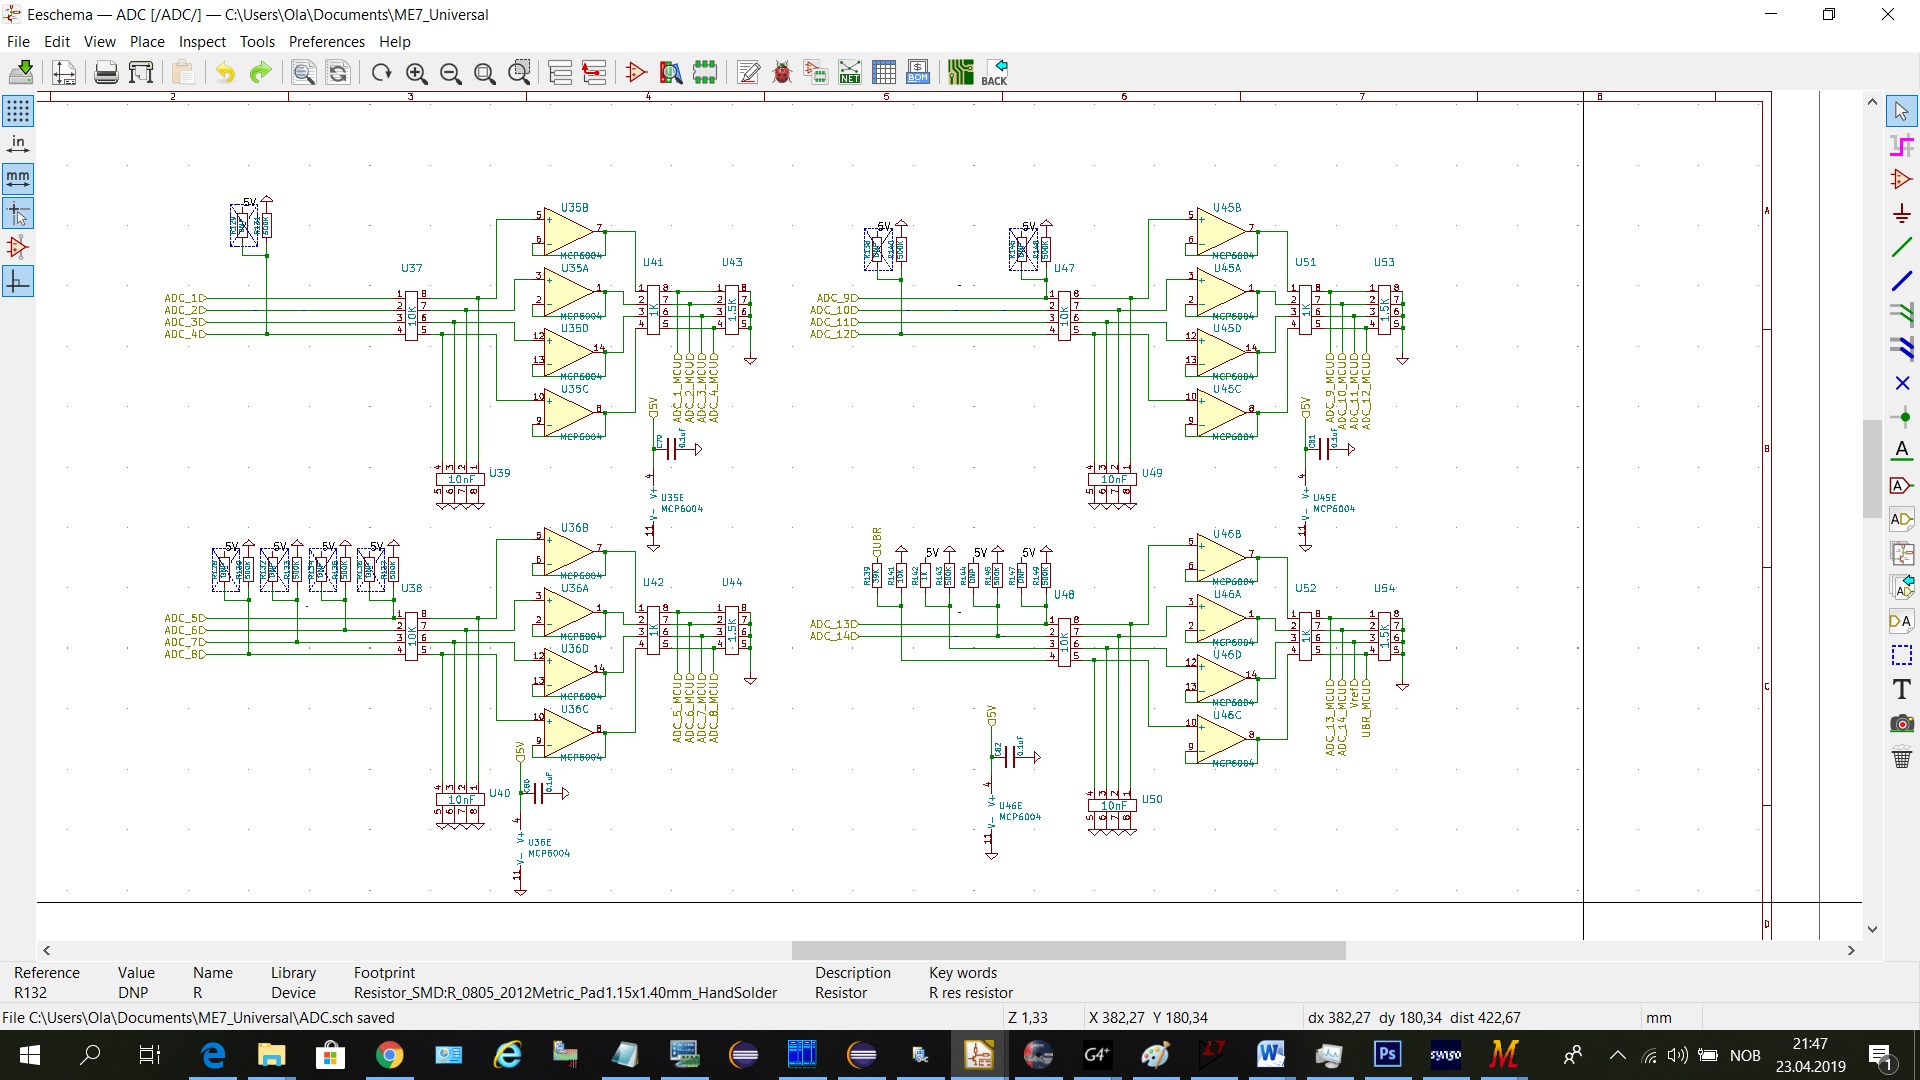Open the Preferences dropdown menu
Viewport: 1920px width, 1080px height.
pos(326,41)
